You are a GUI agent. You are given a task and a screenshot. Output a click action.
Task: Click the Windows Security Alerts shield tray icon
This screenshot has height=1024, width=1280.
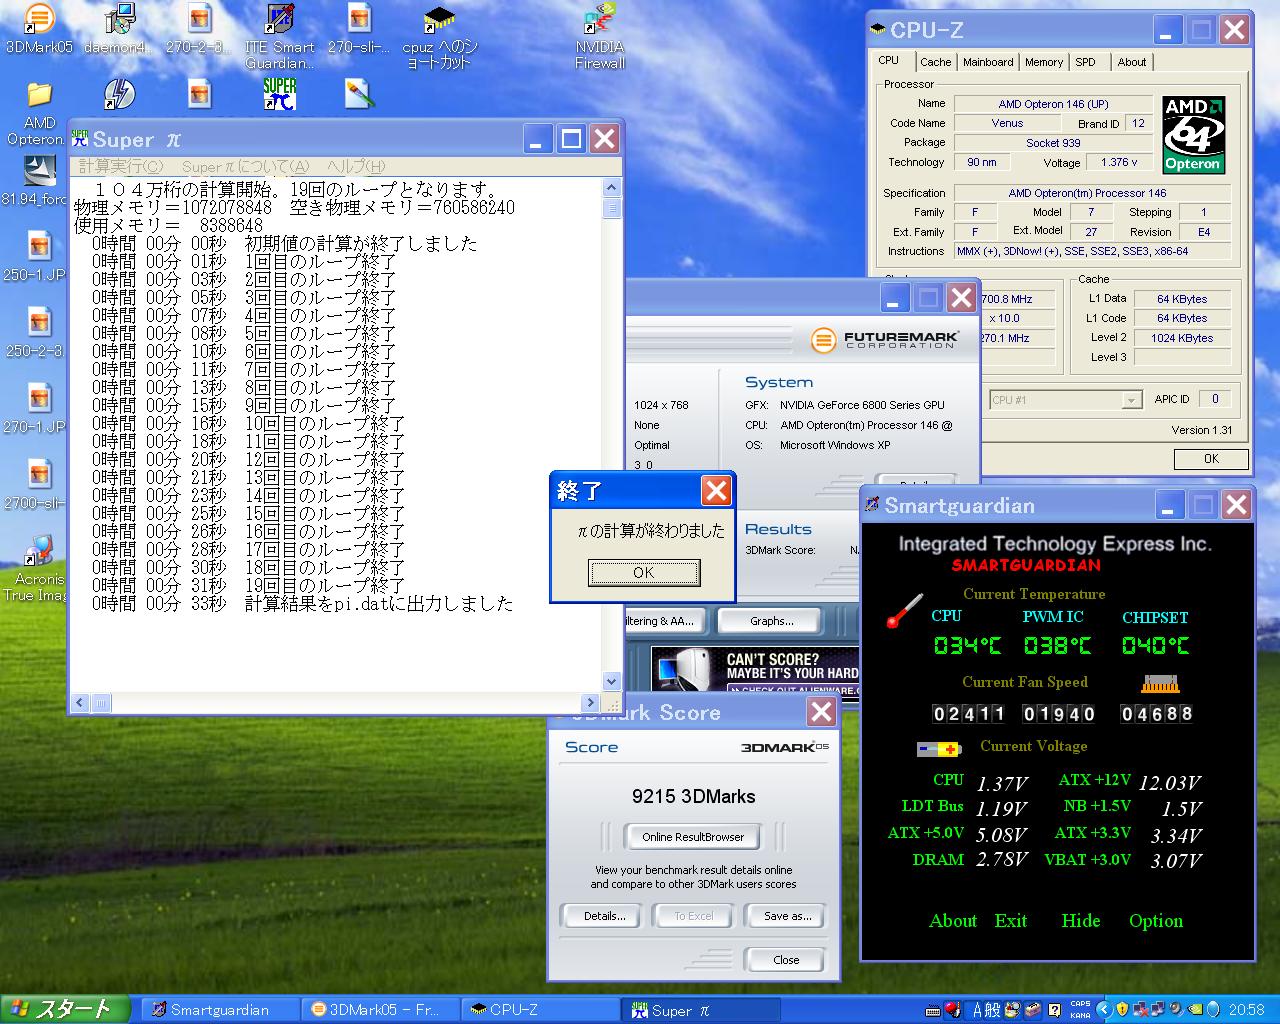point(1122,1010)
